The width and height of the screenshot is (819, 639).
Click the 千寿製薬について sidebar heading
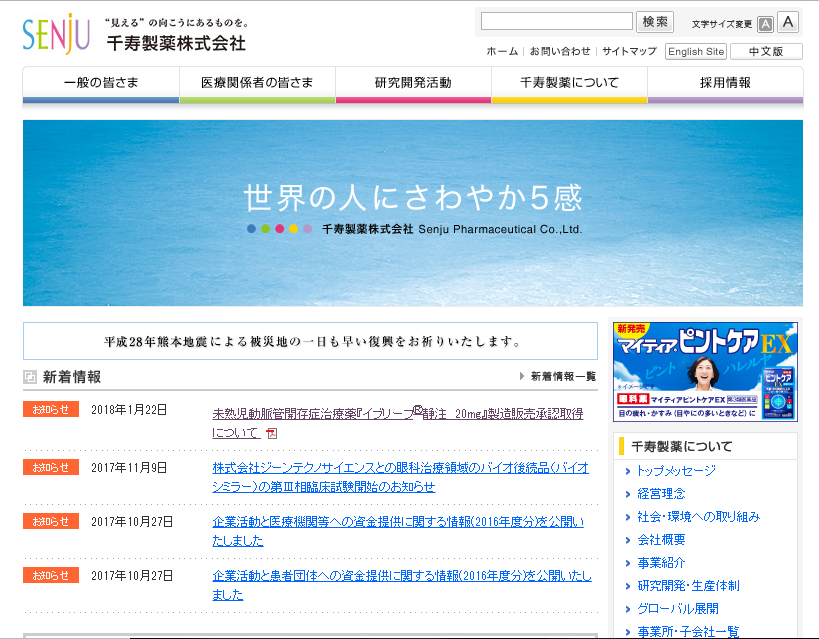(682, 447)
